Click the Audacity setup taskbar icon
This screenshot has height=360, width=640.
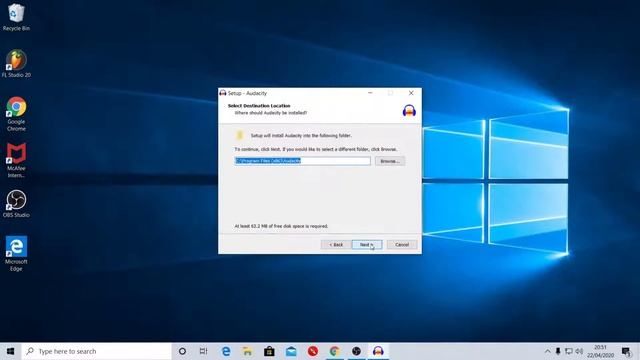[x=378, y=351]
